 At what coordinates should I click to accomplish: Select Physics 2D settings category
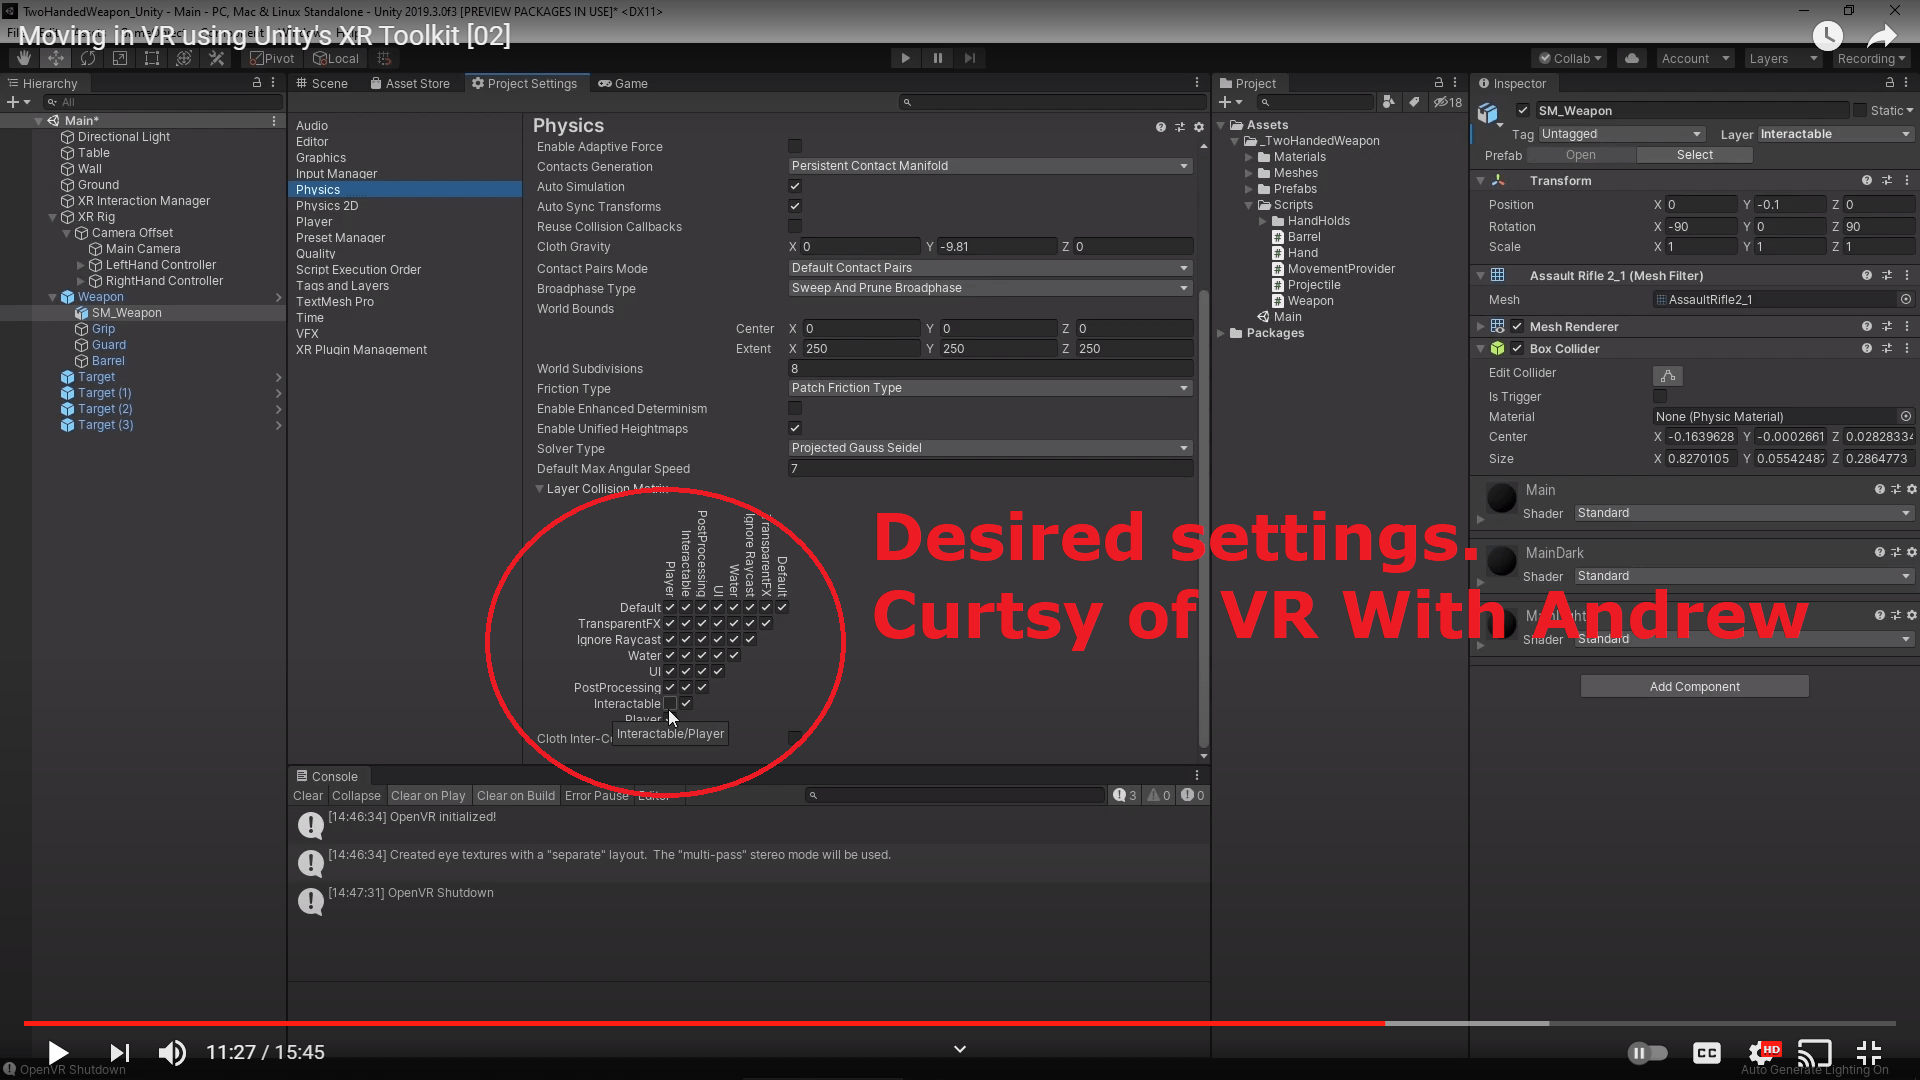[327, 206]
